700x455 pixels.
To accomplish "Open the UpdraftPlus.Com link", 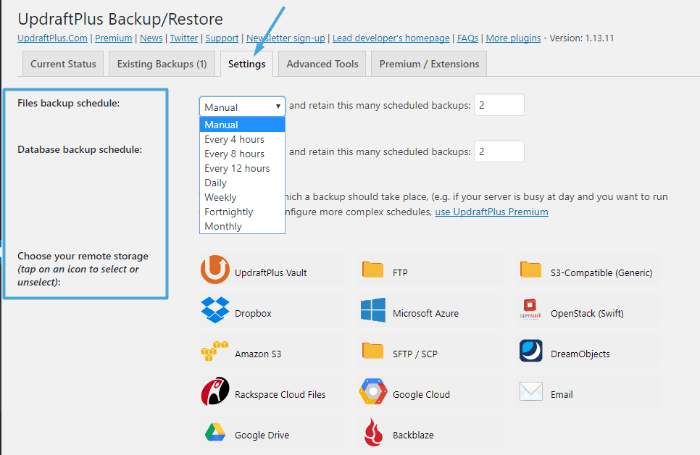I will (x=52, y=38).
